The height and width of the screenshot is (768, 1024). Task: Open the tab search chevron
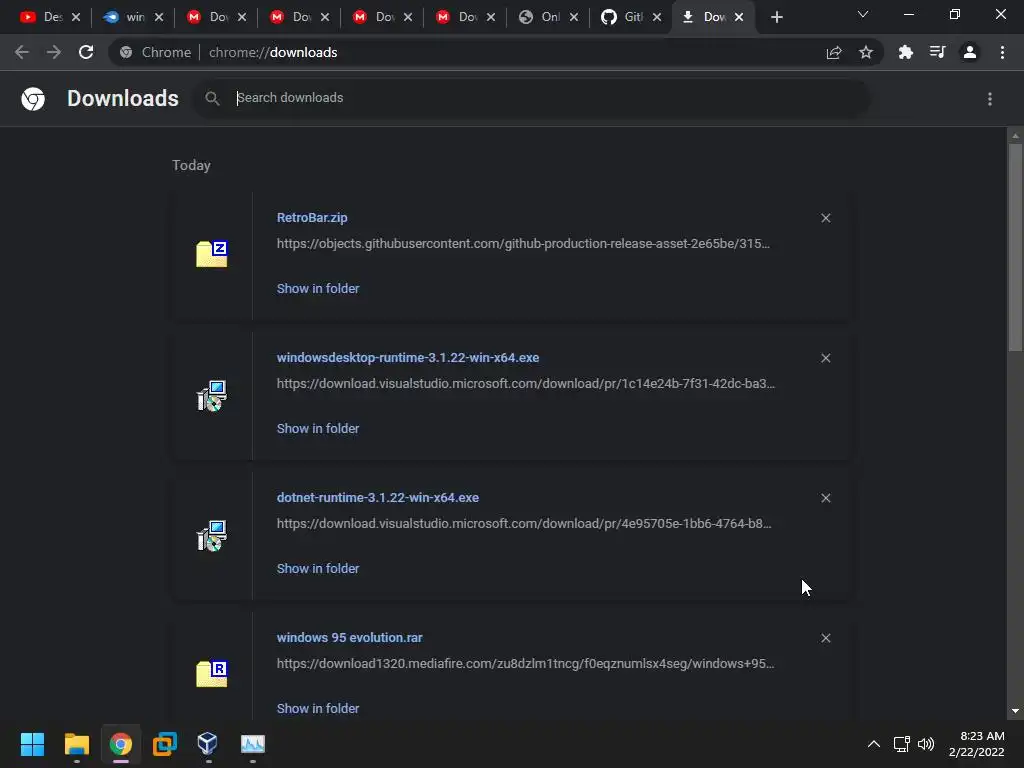[x=863, y=14]
